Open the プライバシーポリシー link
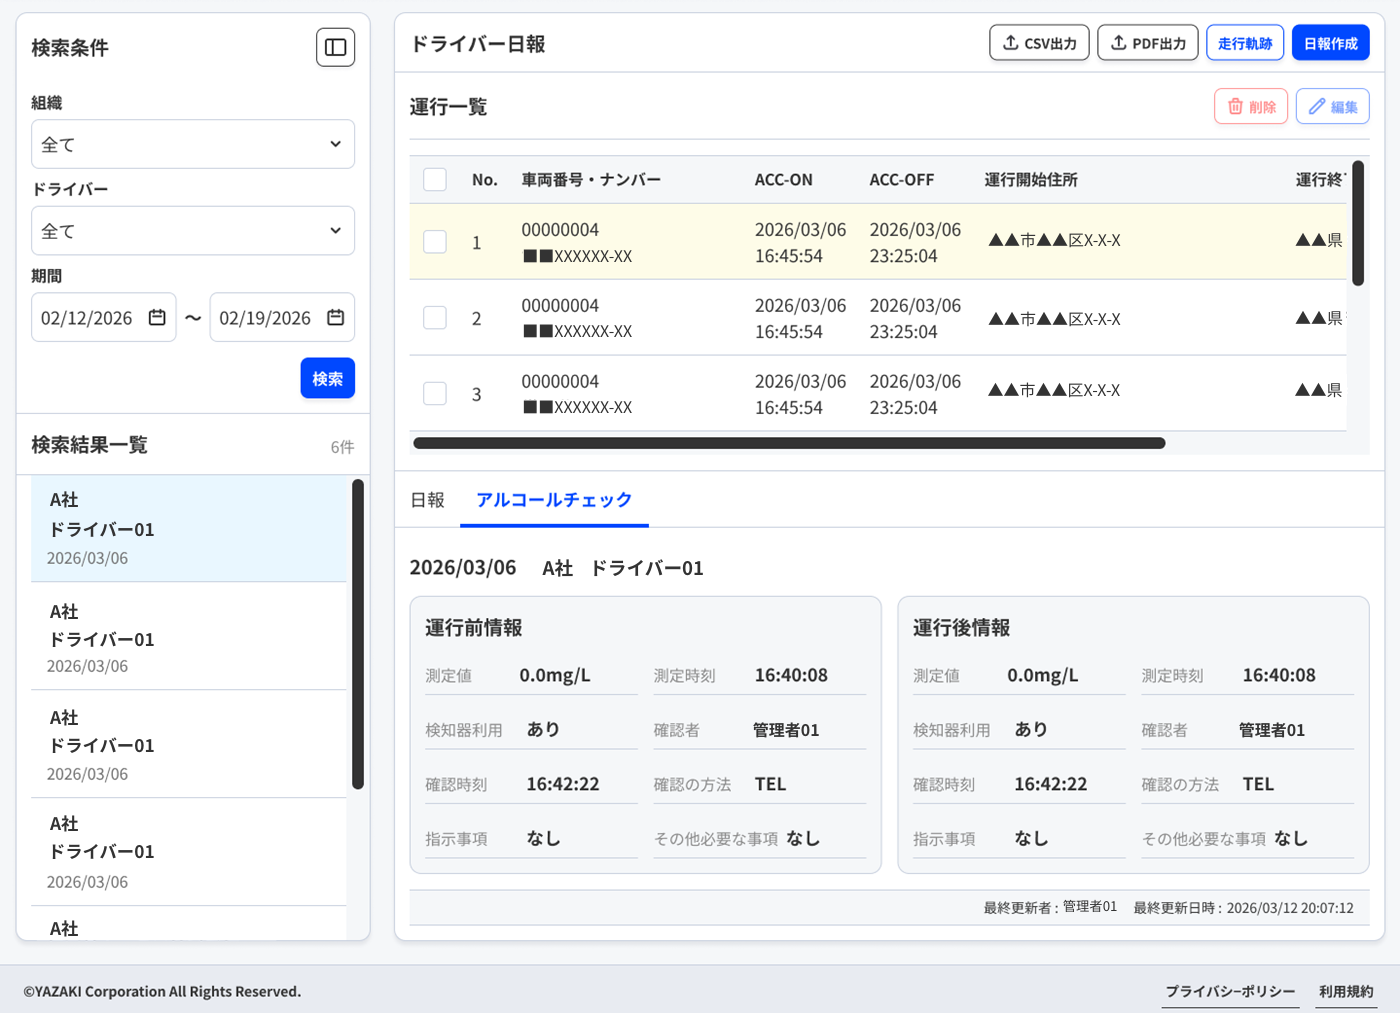1400x1013 pixels. coord(1230,992)
